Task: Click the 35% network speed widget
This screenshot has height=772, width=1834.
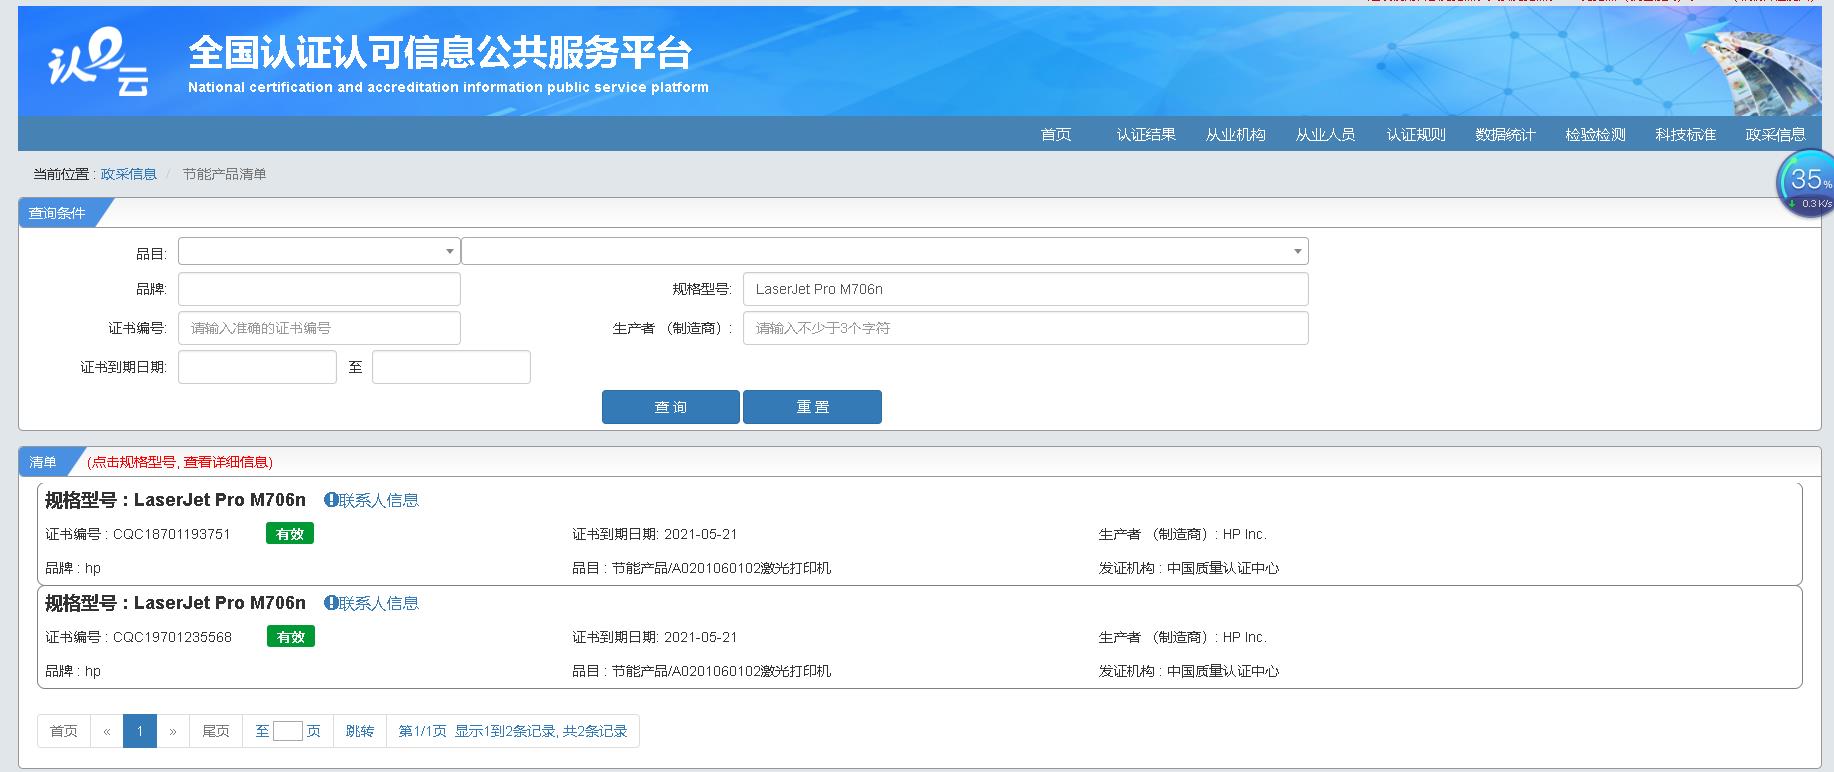Action: coord(1806,183)
